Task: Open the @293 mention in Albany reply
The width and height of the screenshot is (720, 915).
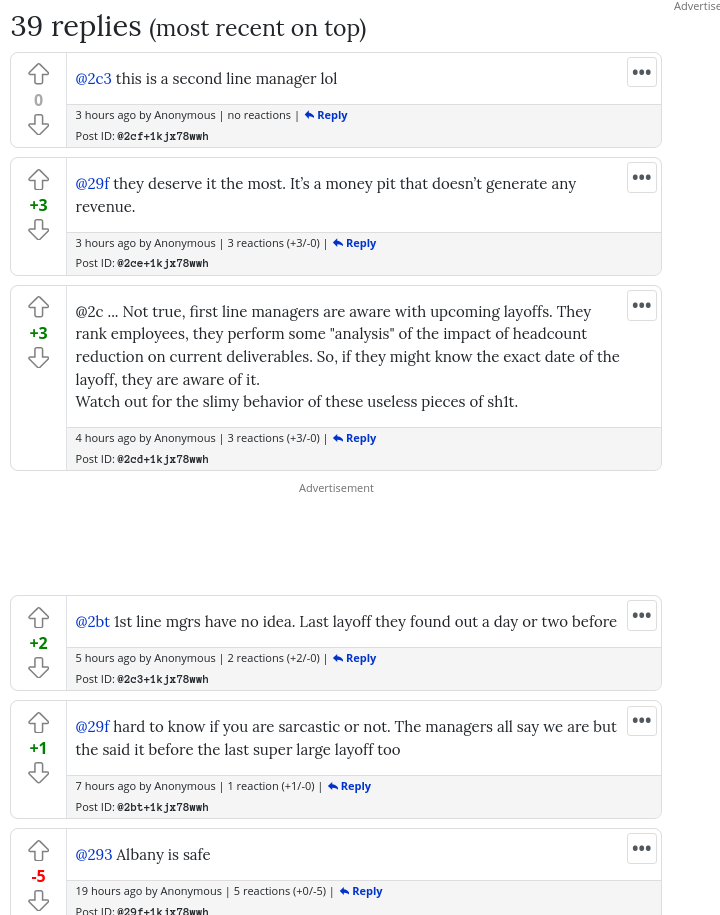Action: [94, 855]
